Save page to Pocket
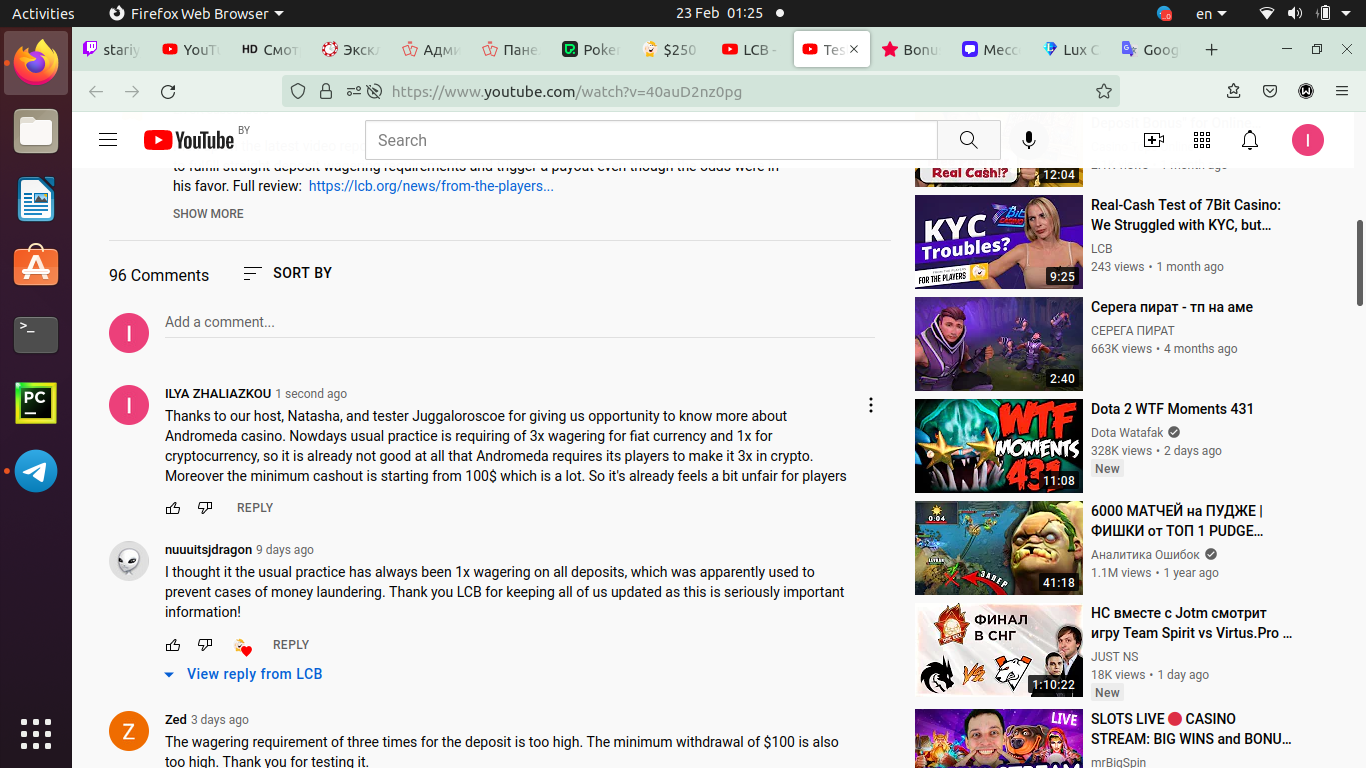1366x768 pixels. tap(1270, 91)
